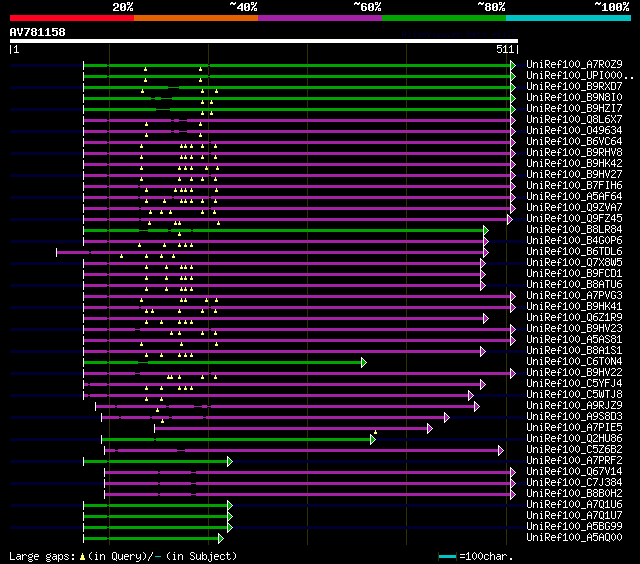Open hit UniRef100_UPI000..
The image size is (640, 564).
click(x=580, y=75)
